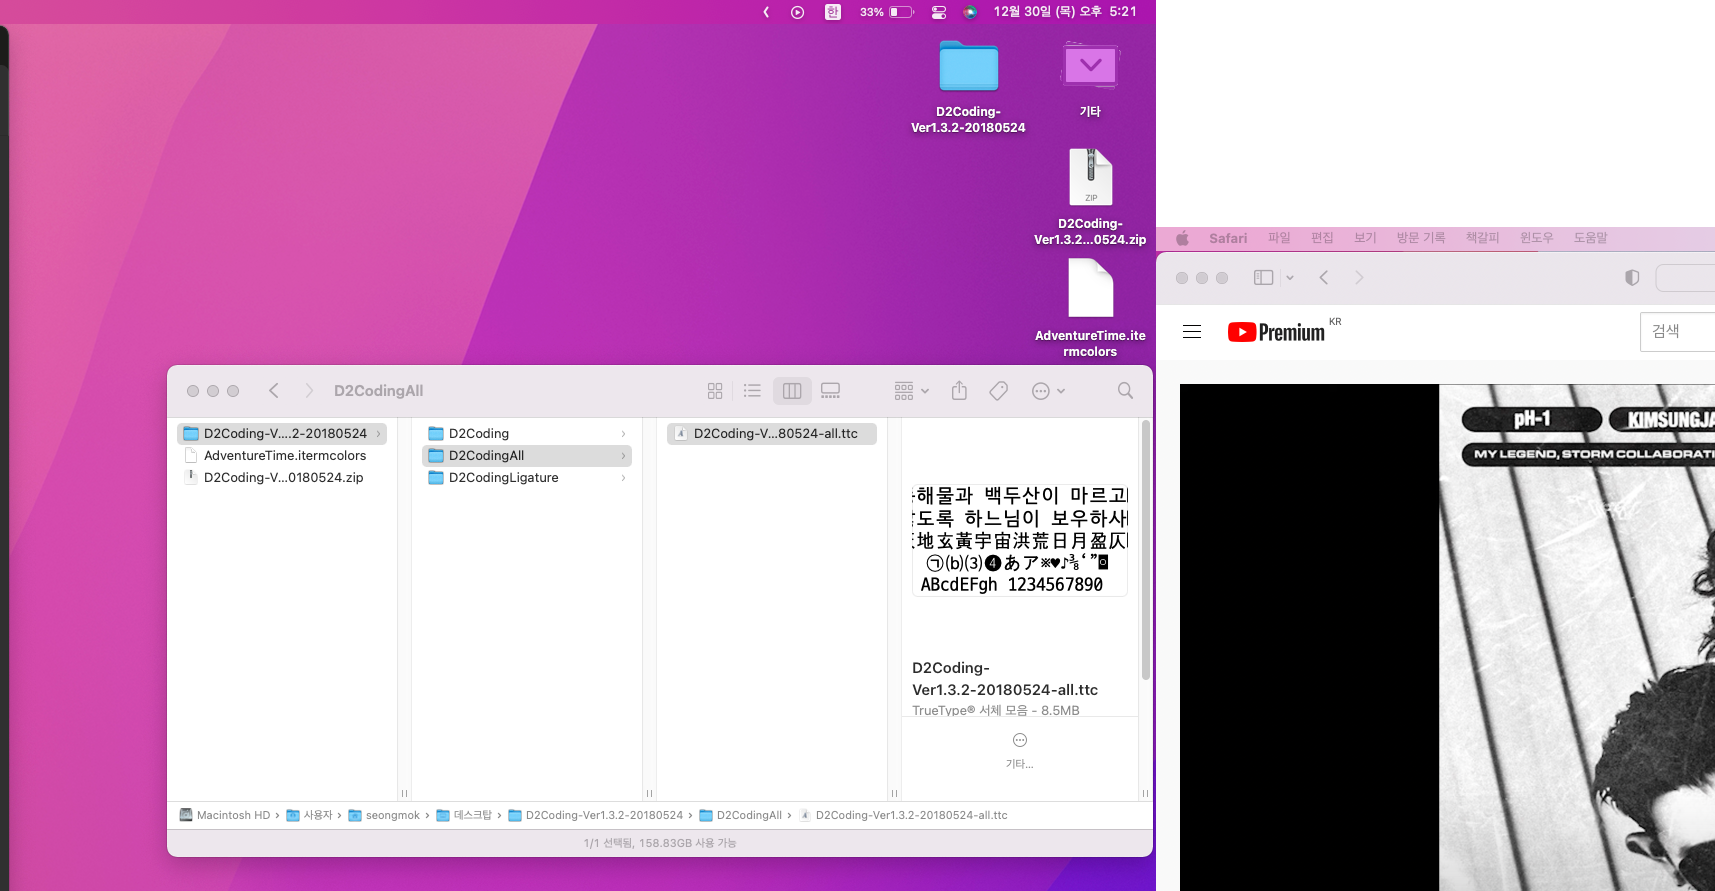The width and height of the screenshot is (1715, 891).
Task: Select D2Coding-V....2-20180524 folder in first column
Action: pos(282,434)
